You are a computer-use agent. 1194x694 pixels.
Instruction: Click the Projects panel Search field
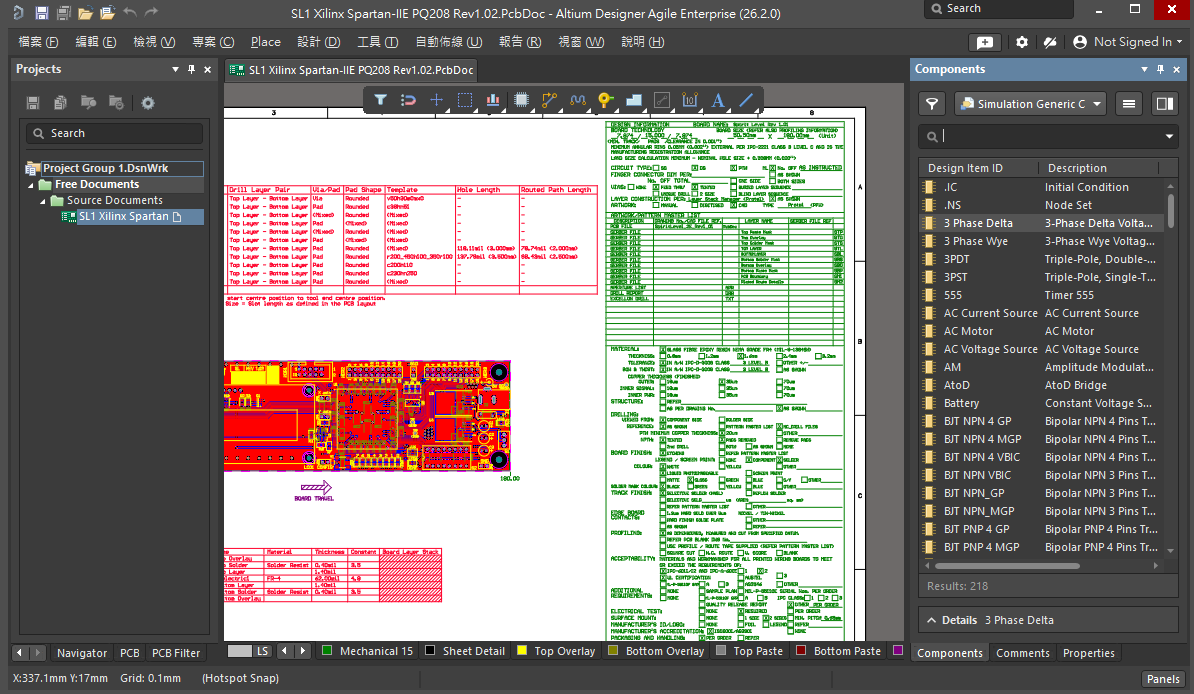(x=114, y=133)
